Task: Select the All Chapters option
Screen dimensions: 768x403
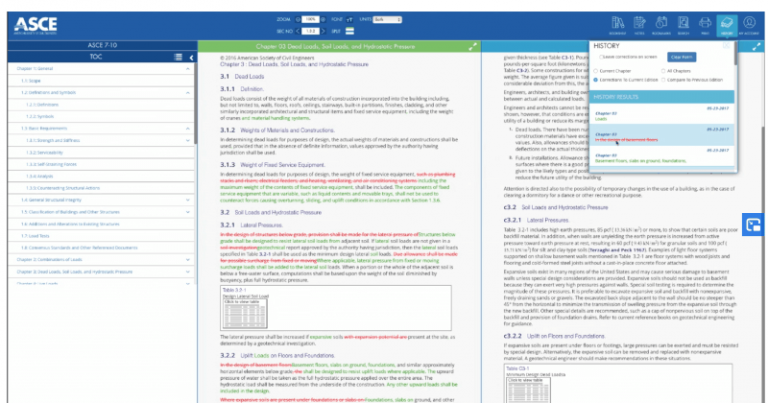Action: click(x=664, y=71)
